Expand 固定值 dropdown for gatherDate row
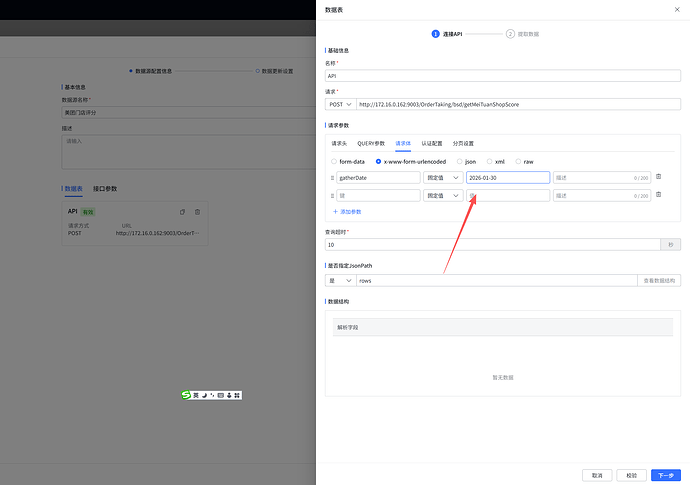Image resolution: width=690 pixels, height=485 pixels. [443, 177]
